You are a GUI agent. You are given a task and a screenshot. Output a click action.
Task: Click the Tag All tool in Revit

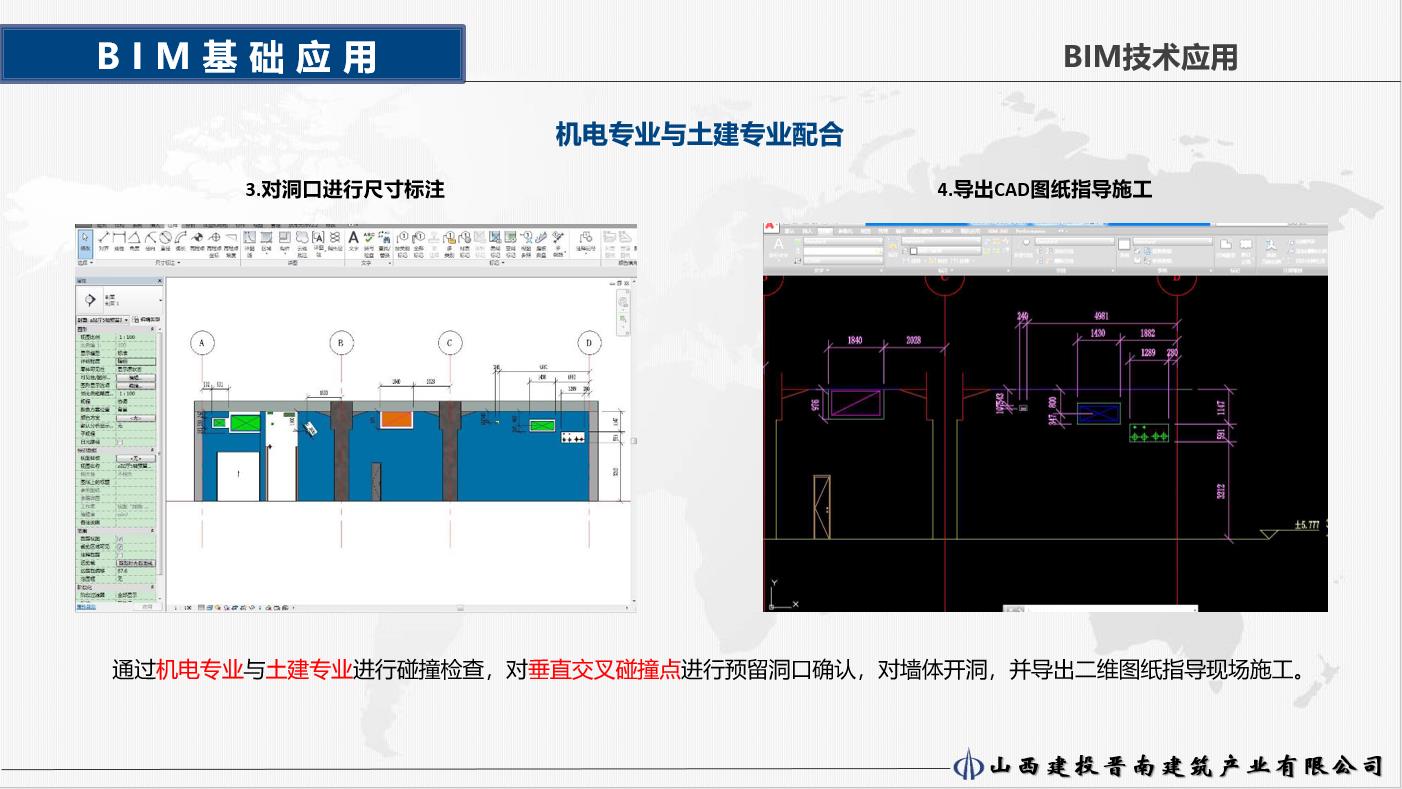(x=419, y=246)
